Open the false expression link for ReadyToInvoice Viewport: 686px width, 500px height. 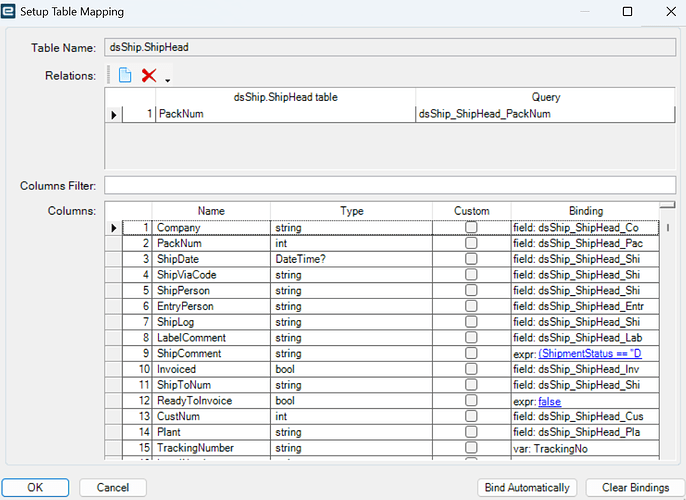pyautogui.click(x=550, y=401)
